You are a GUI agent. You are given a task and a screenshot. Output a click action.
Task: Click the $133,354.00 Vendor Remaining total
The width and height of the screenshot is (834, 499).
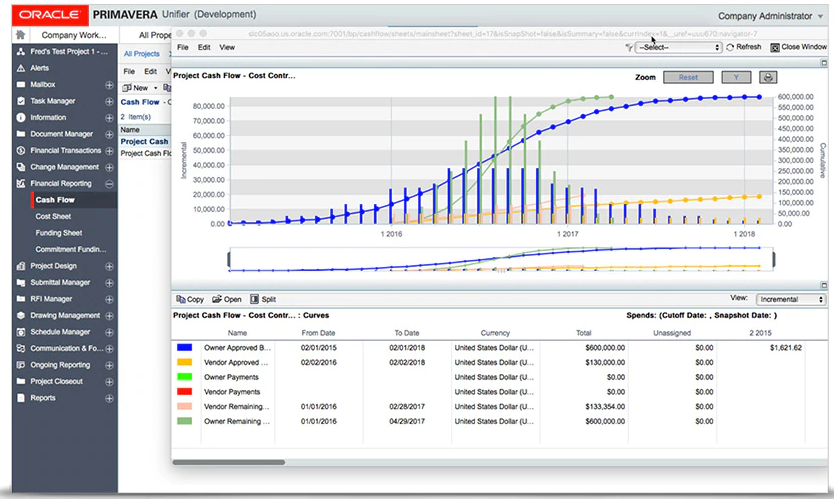click(x=605, y=406)
